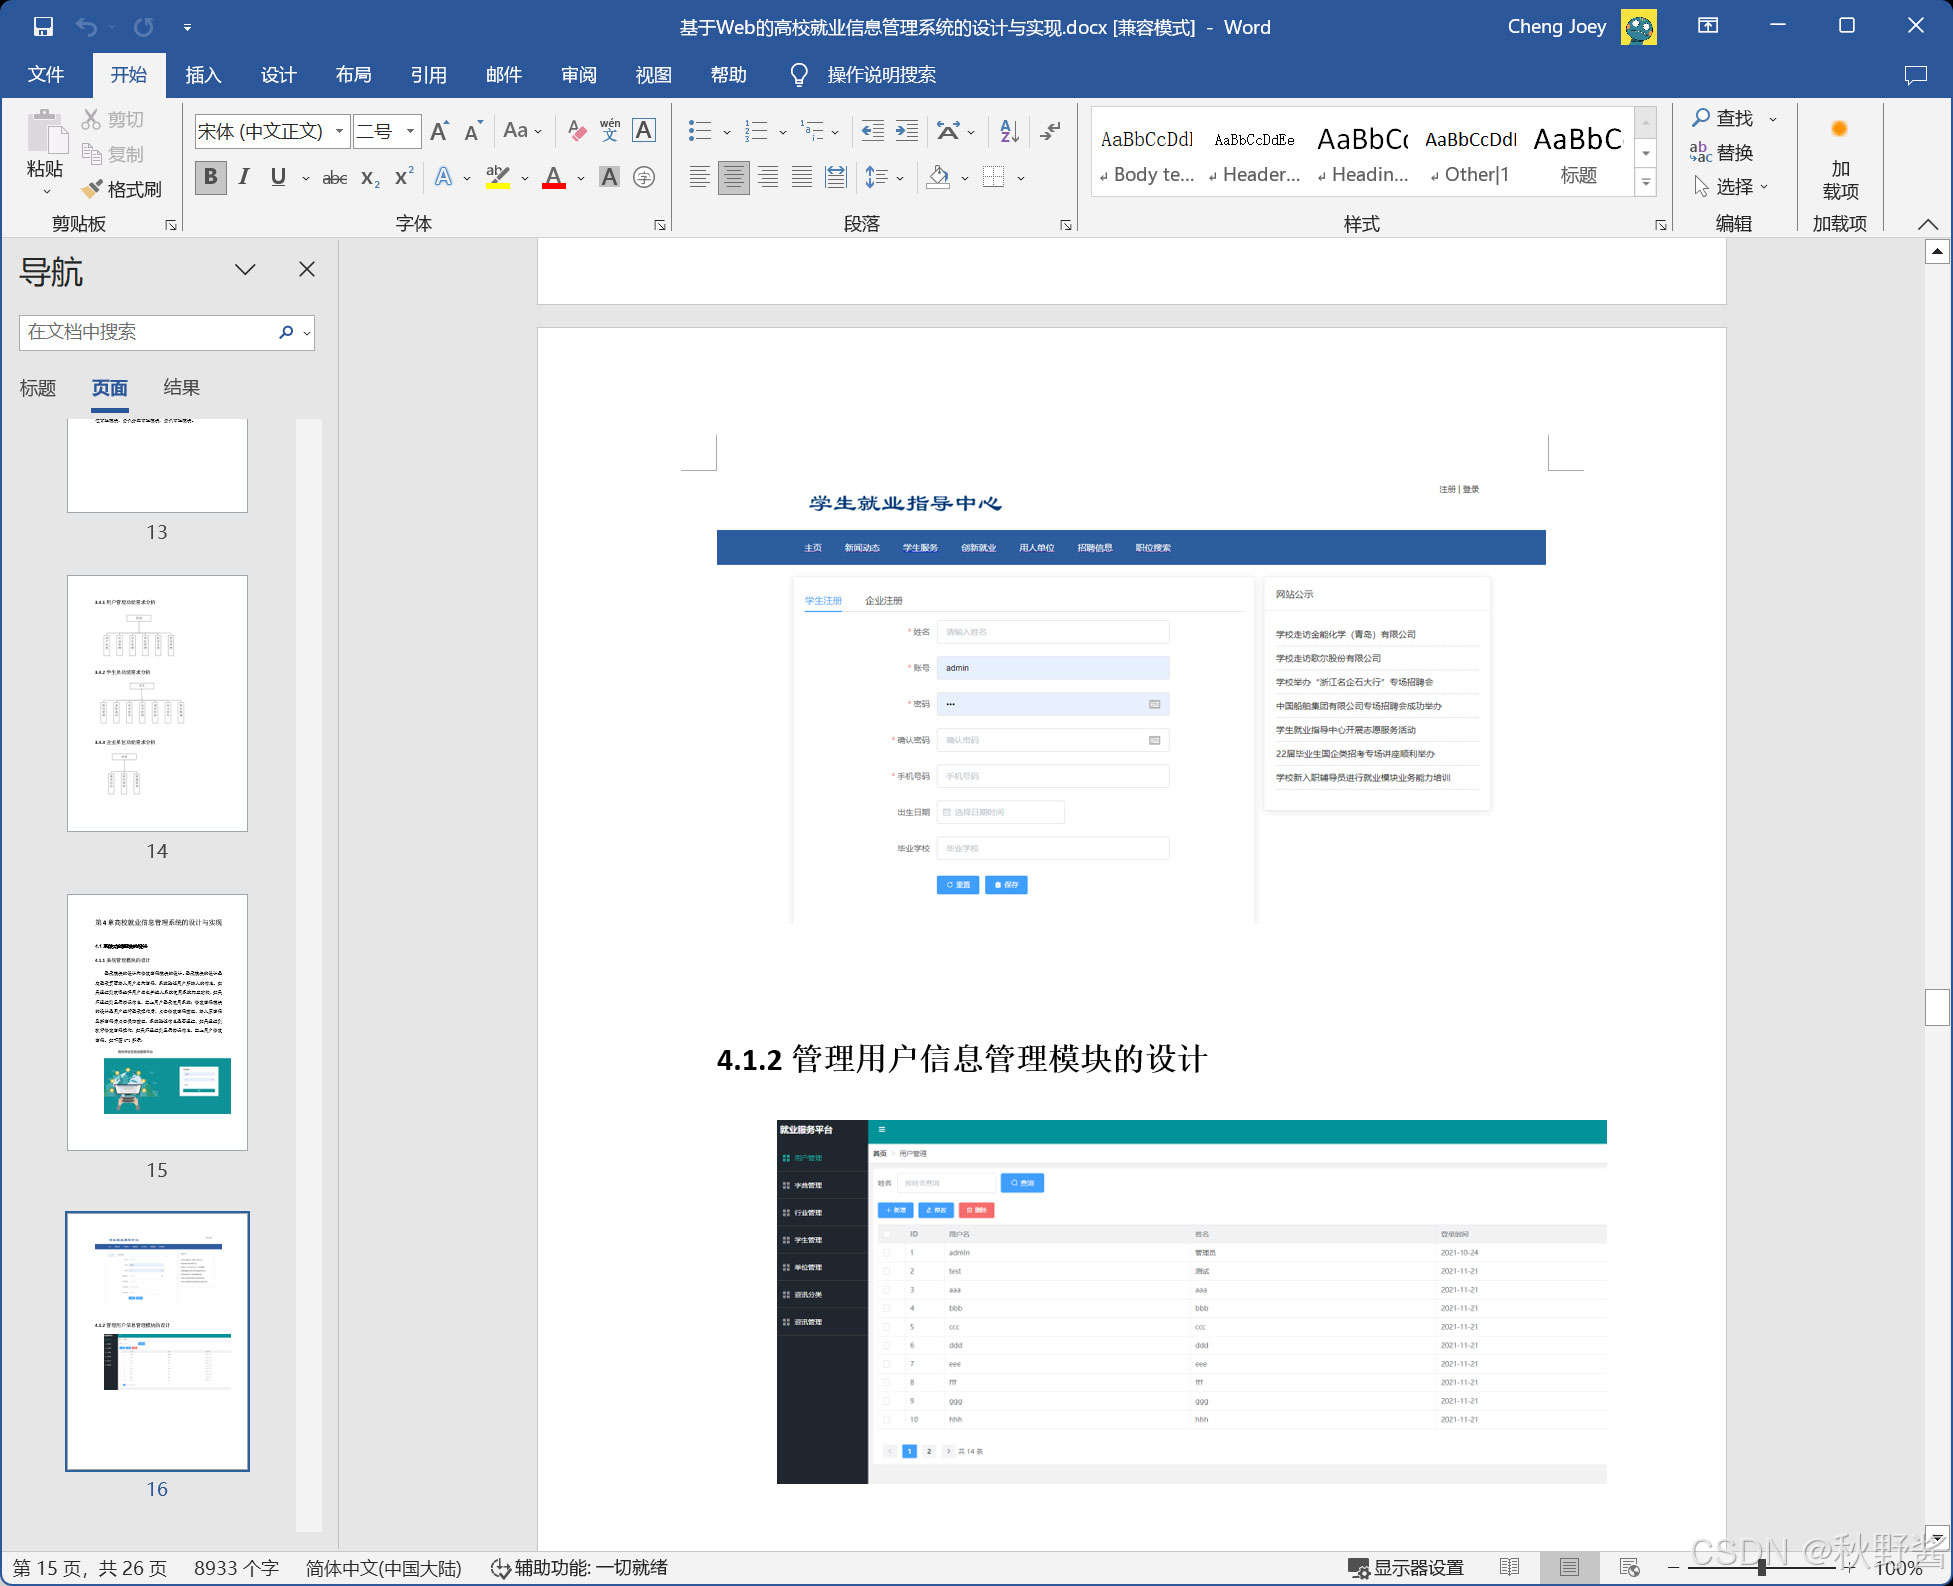This screenshot has width=1953, height=1586.
Task: Apply highlight color with the marker icon
Action: [x=497, y=178]
